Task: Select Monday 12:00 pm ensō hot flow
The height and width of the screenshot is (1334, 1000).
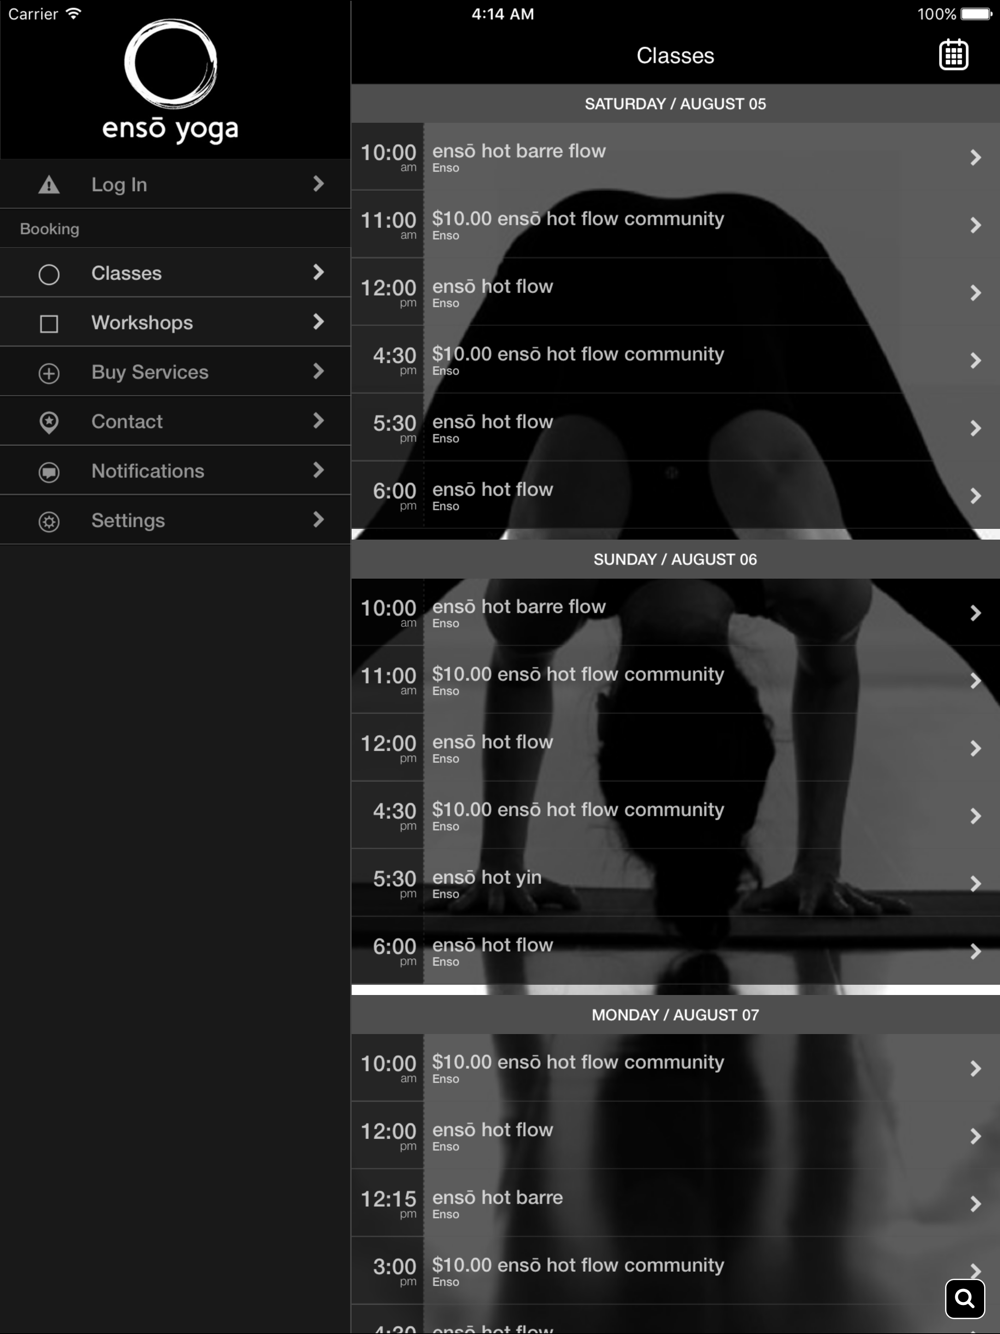Action: coord(675,1136)
